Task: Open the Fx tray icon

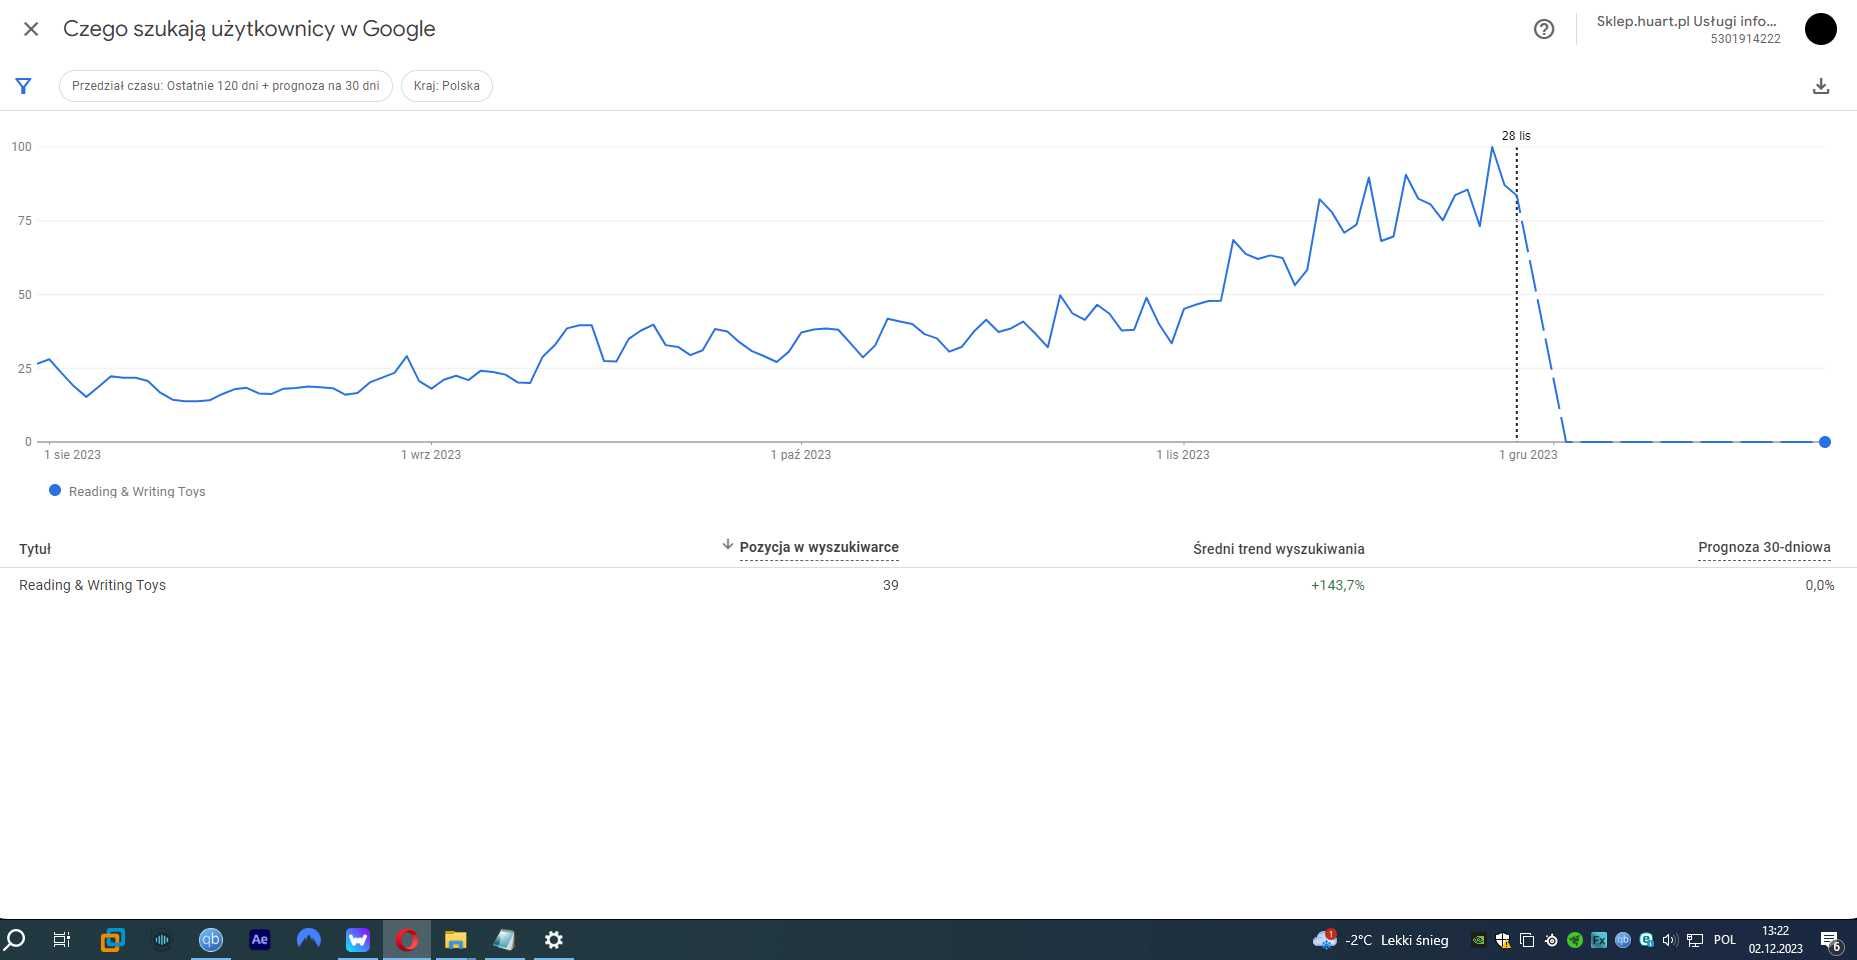Action: pos(1599,940)
